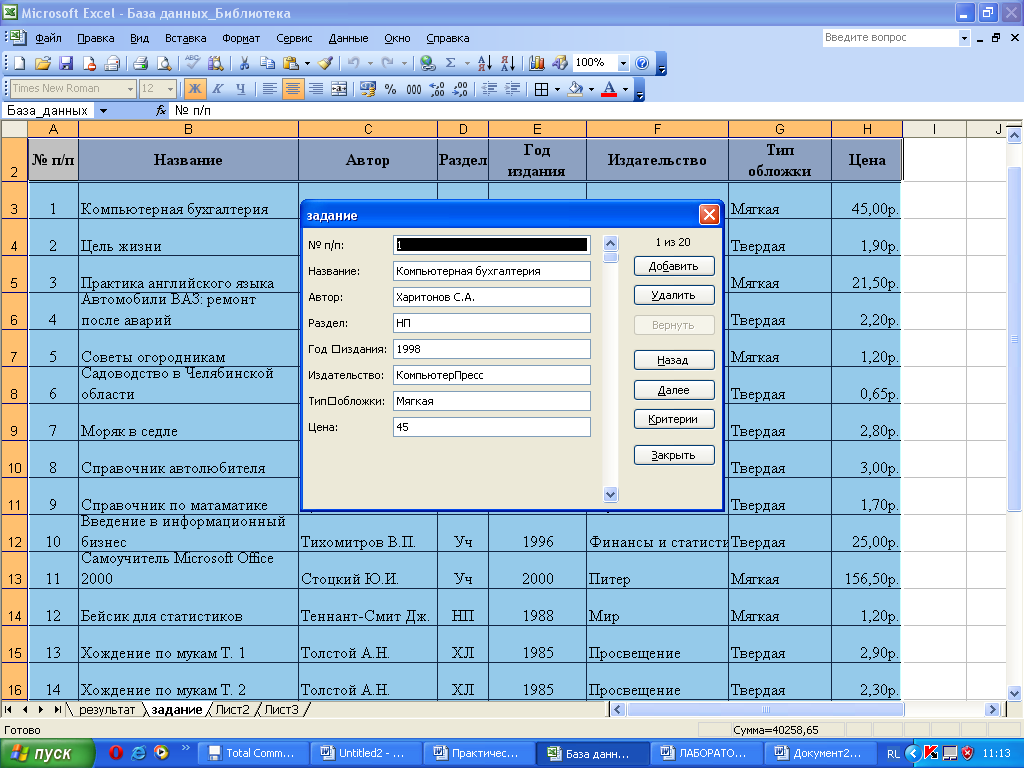Image resolution: width=1024 pixels, height=768 pixels.
Task: Apply fill color bucket
Action: point(575,89)
